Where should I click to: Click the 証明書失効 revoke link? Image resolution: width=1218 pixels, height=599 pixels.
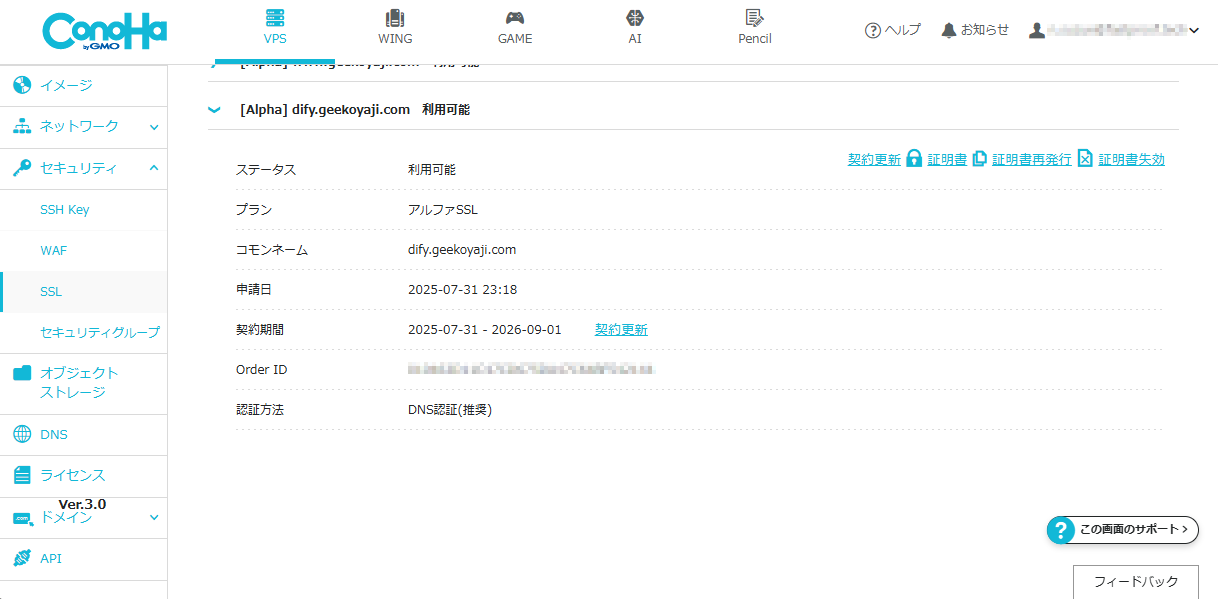[1131, 159]
